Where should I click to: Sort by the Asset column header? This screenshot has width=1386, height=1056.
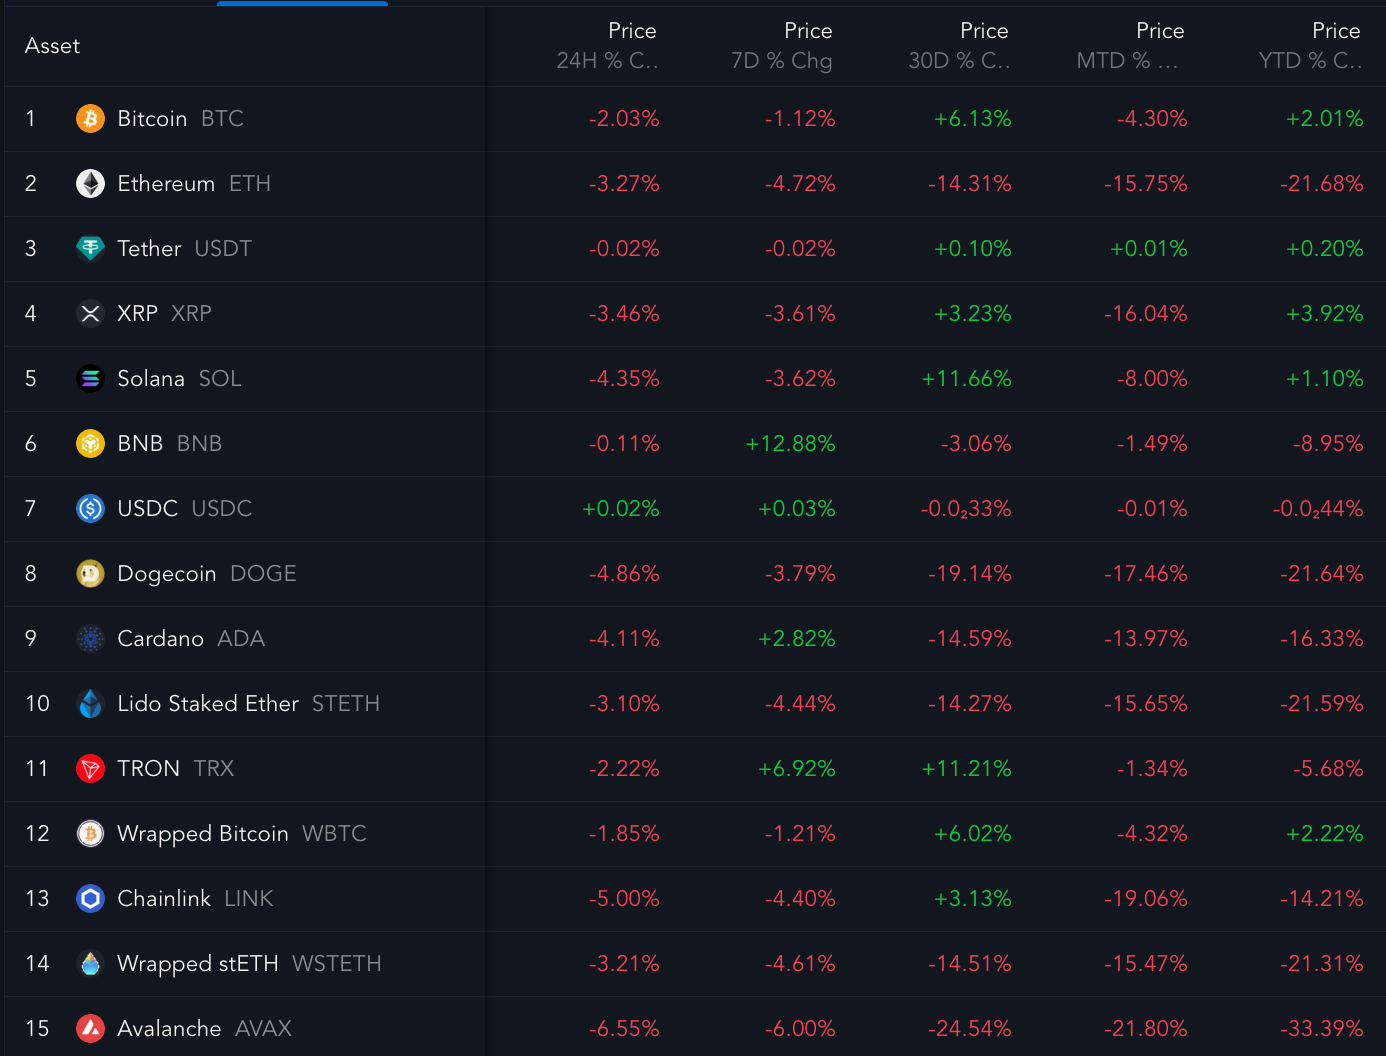click(52, 46)
